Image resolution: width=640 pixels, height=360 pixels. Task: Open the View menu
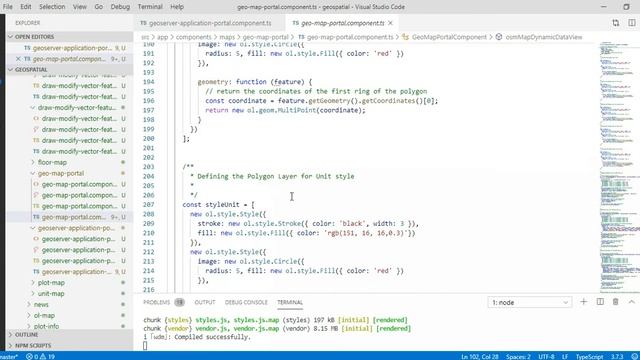click(80, 7)
